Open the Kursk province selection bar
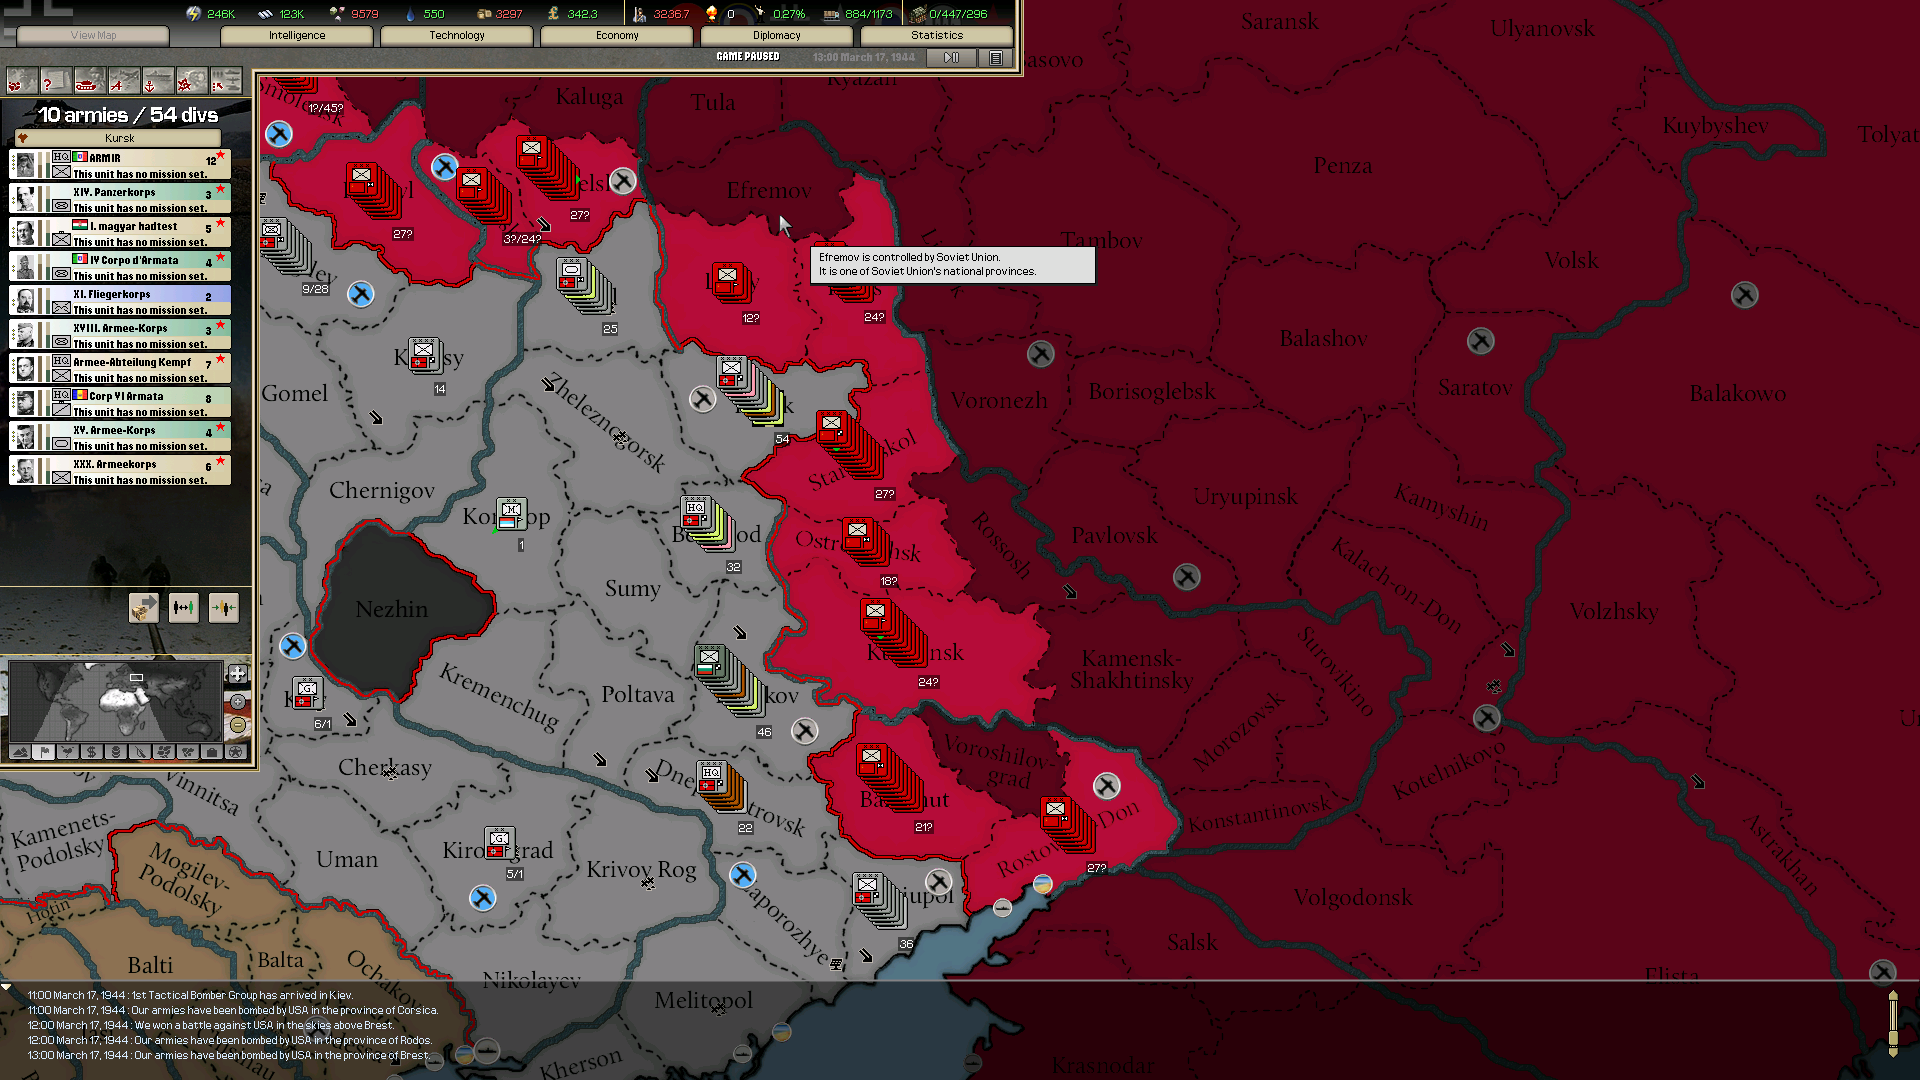Screen dimensions: 1920x1080 click(120, 138)
